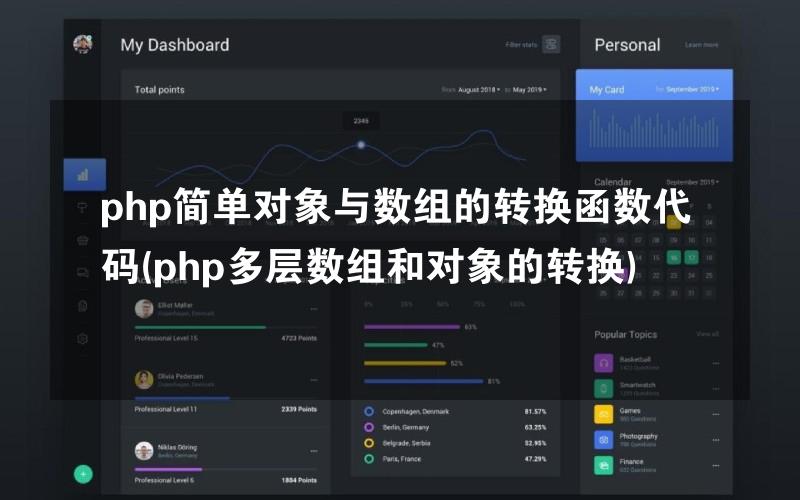Click the highlighted data point on chart
Viewport: 800px width, 500px height.
click(361, 145)
